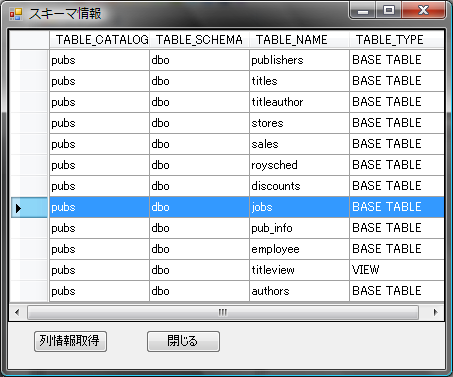Sort by TABLE_CATALOG column header

pos(99,40)
